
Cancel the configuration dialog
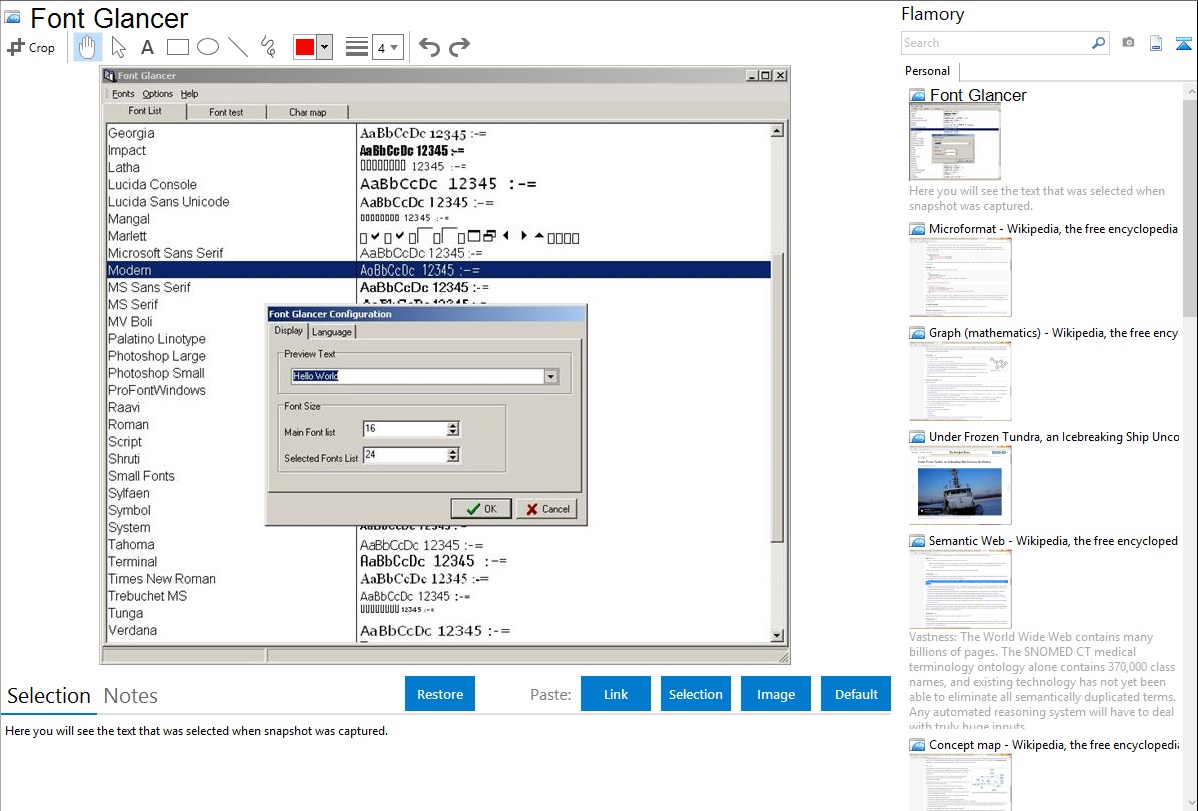click(547, 509)
